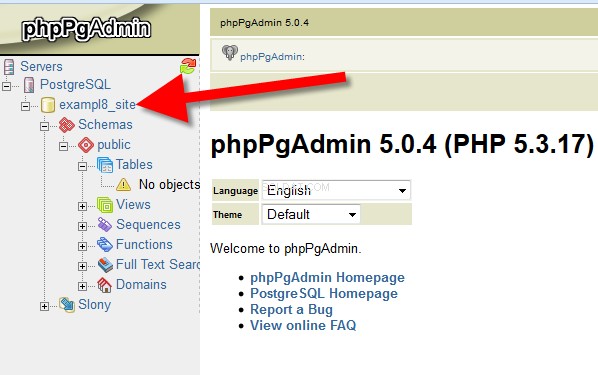
Task: Click the Welcome to phpPgAdmin text
Action: tap(285, 249)
